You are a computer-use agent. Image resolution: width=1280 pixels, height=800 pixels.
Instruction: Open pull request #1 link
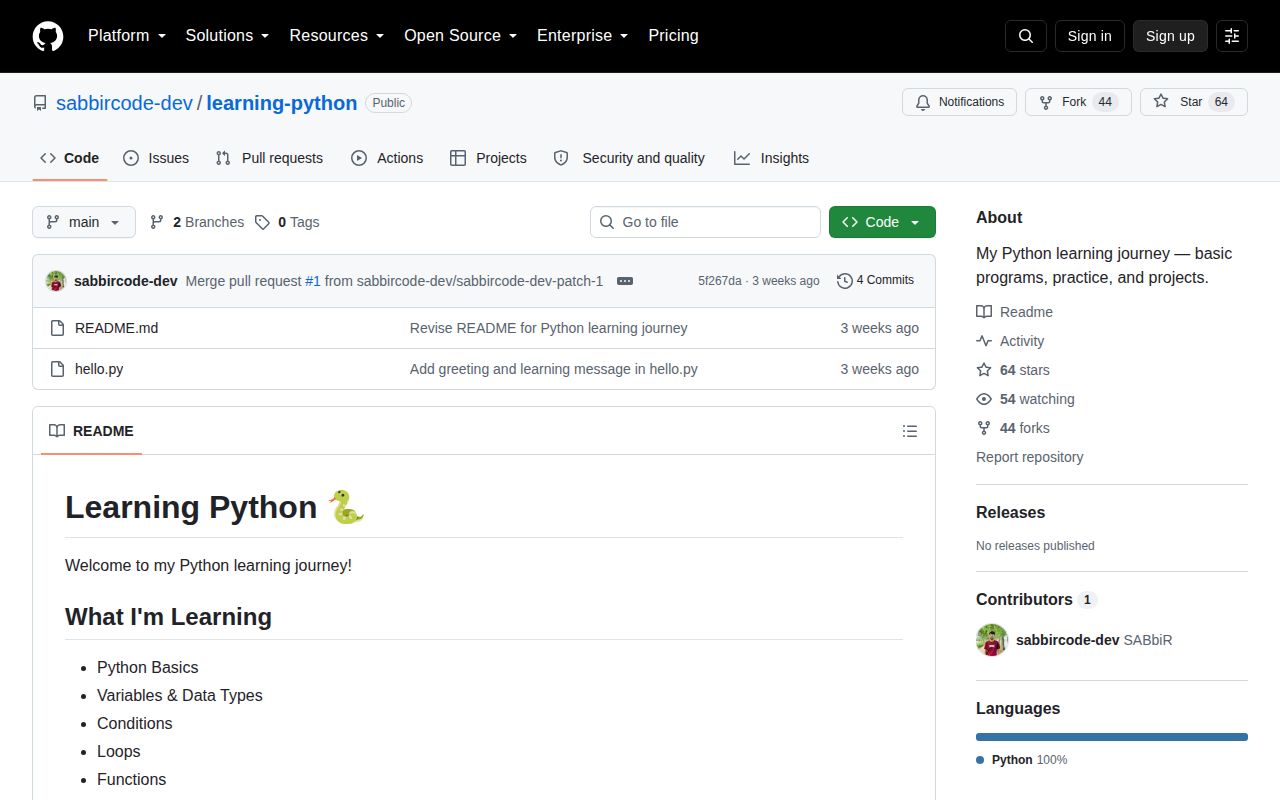point(313,281)
